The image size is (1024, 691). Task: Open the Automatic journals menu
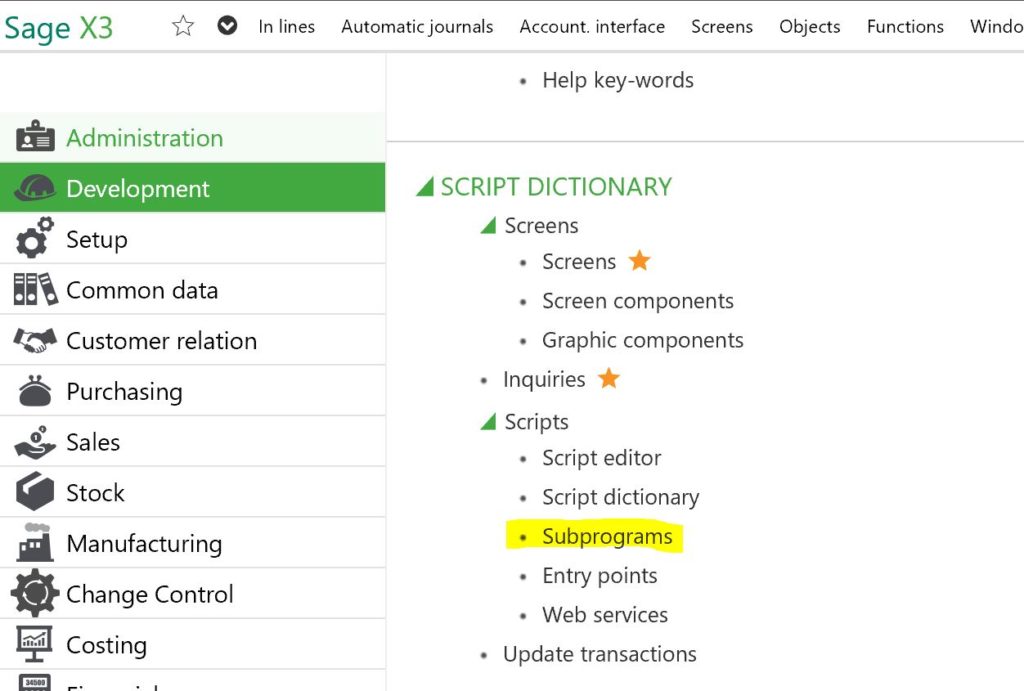point(417,27)
